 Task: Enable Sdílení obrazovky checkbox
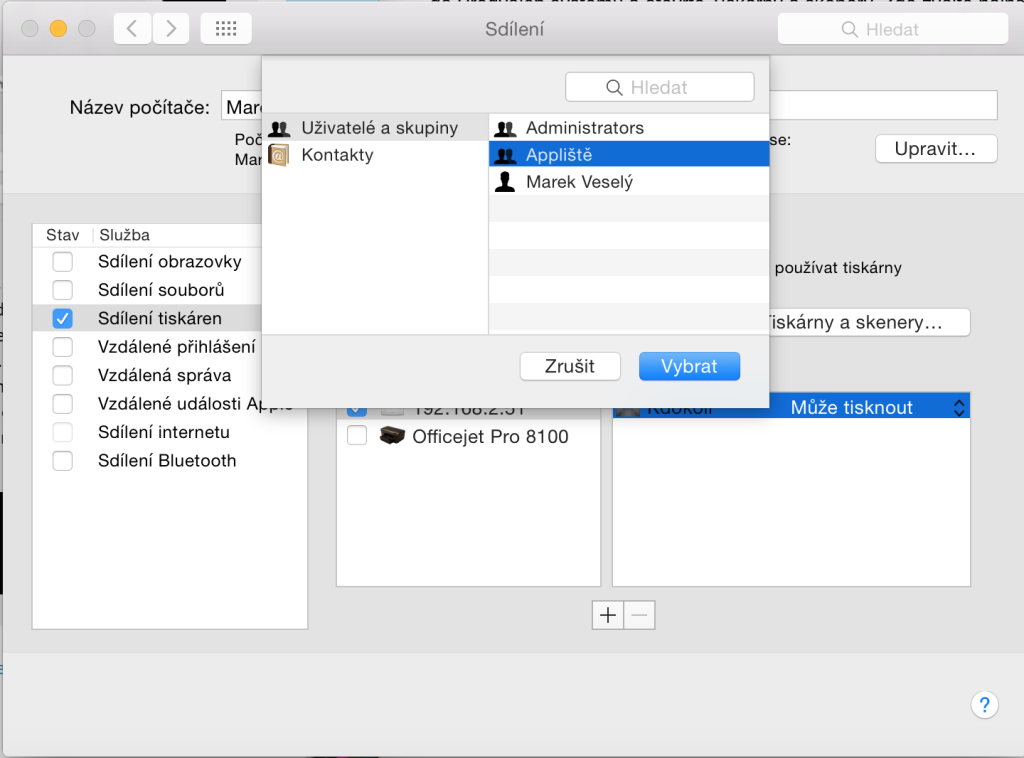pyautogui.click(x=63, y=261)
